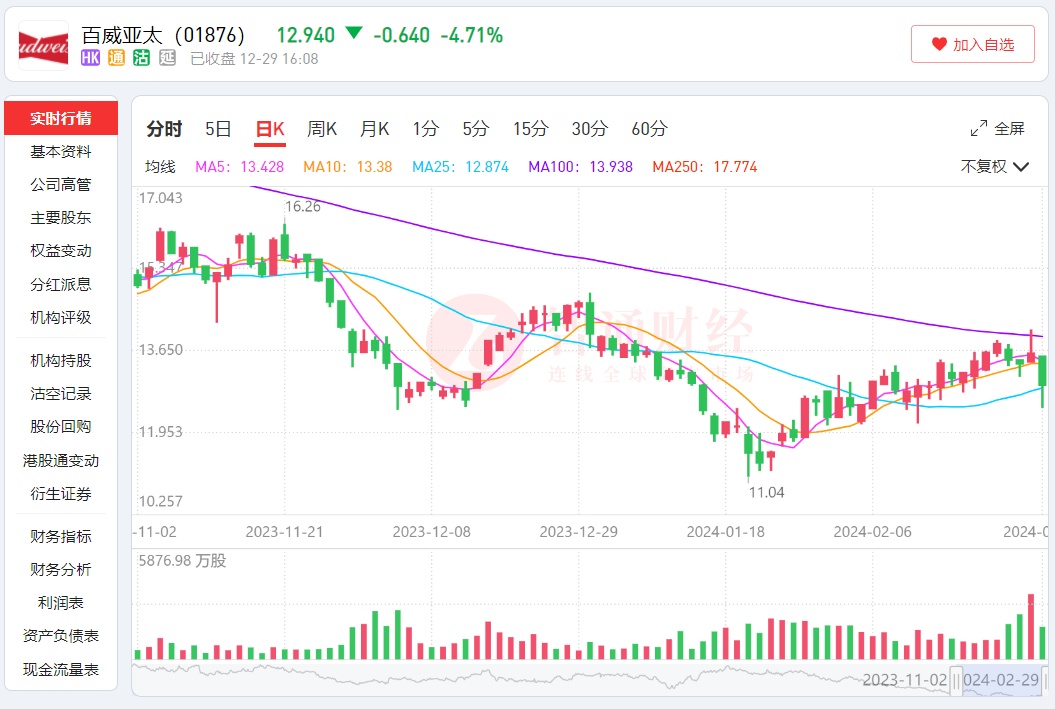
Task: Go to 财务指标 financial indicators
Action: coord(60,537)
